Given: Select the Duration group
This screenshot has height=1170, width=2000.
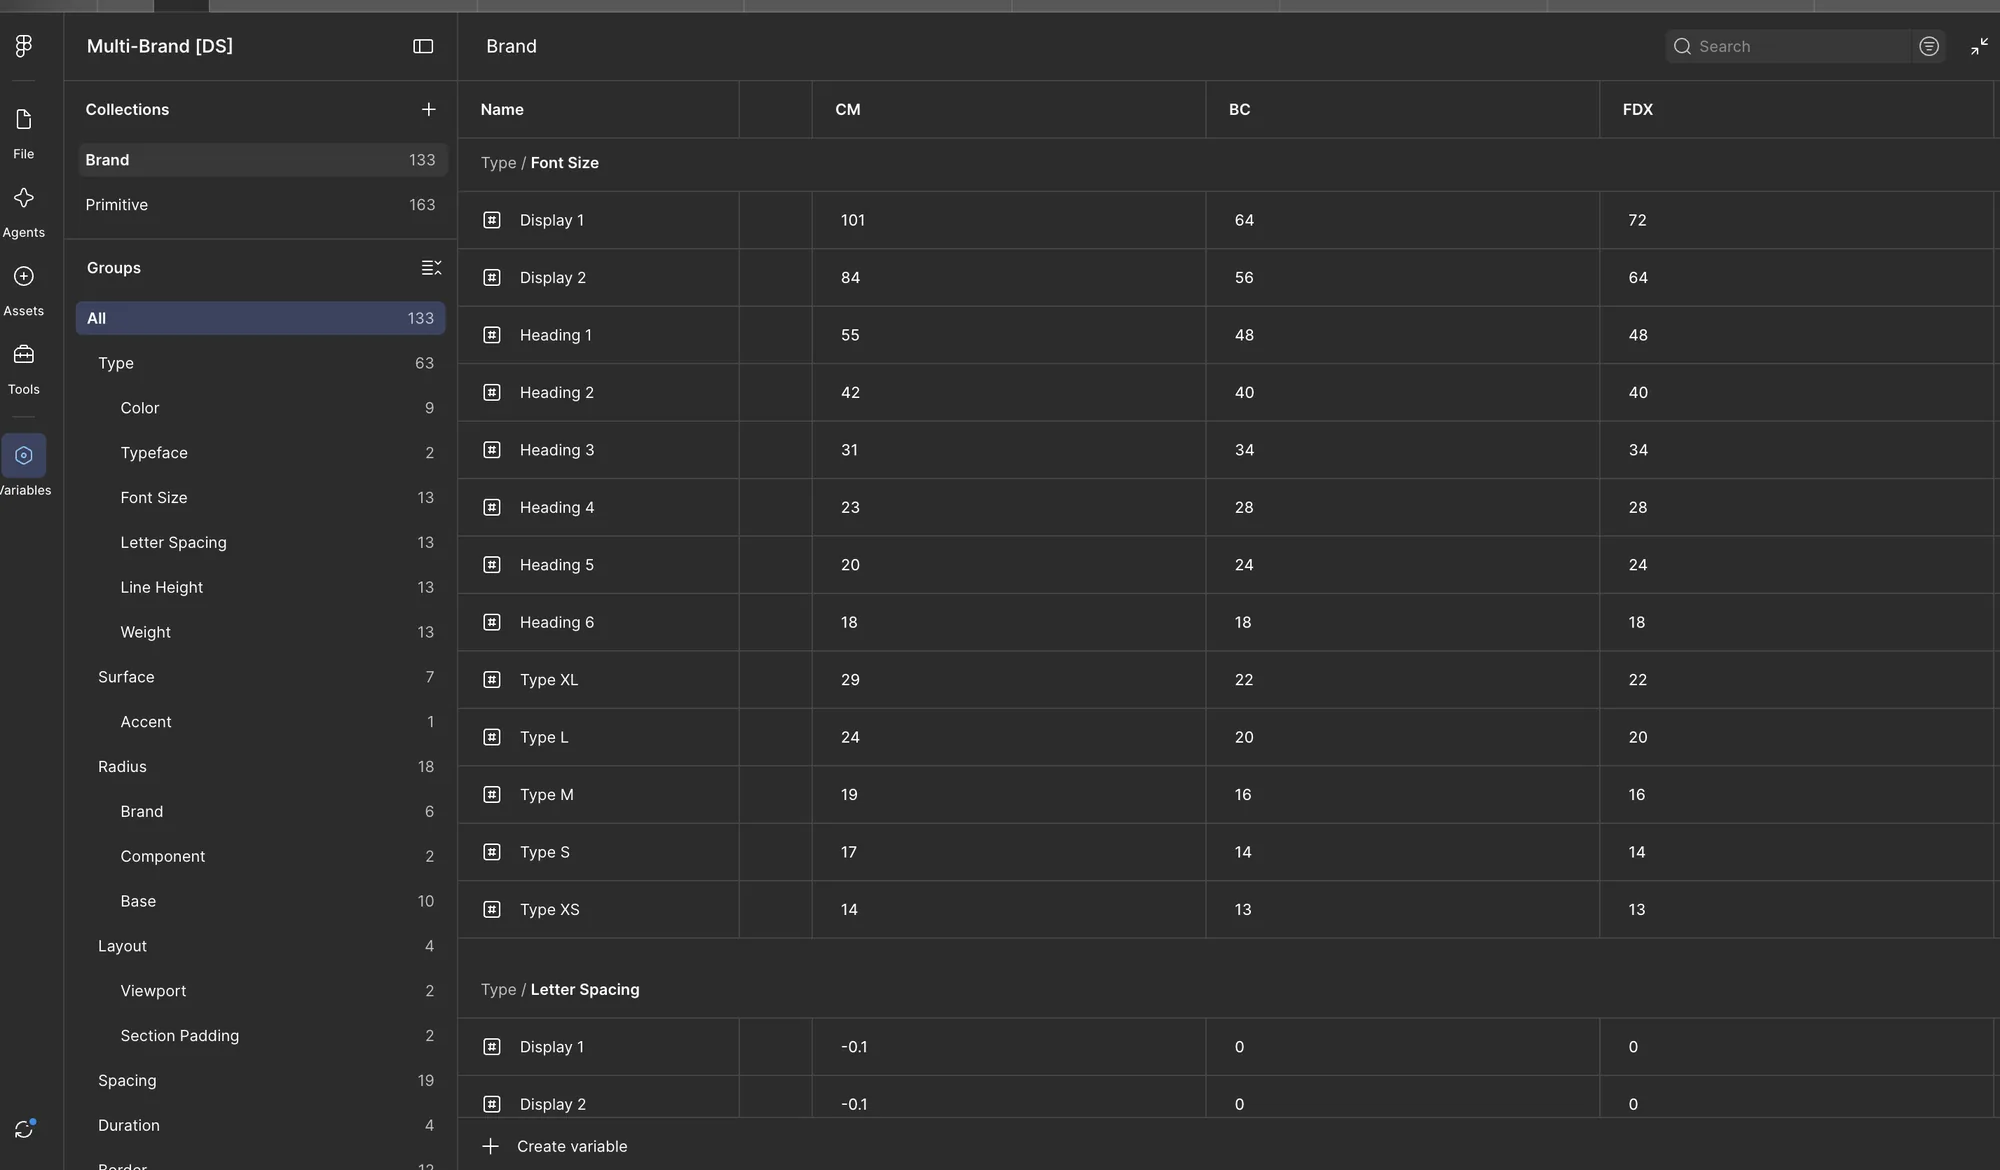Looking at the screenshot, I should tap(261, 1126).
